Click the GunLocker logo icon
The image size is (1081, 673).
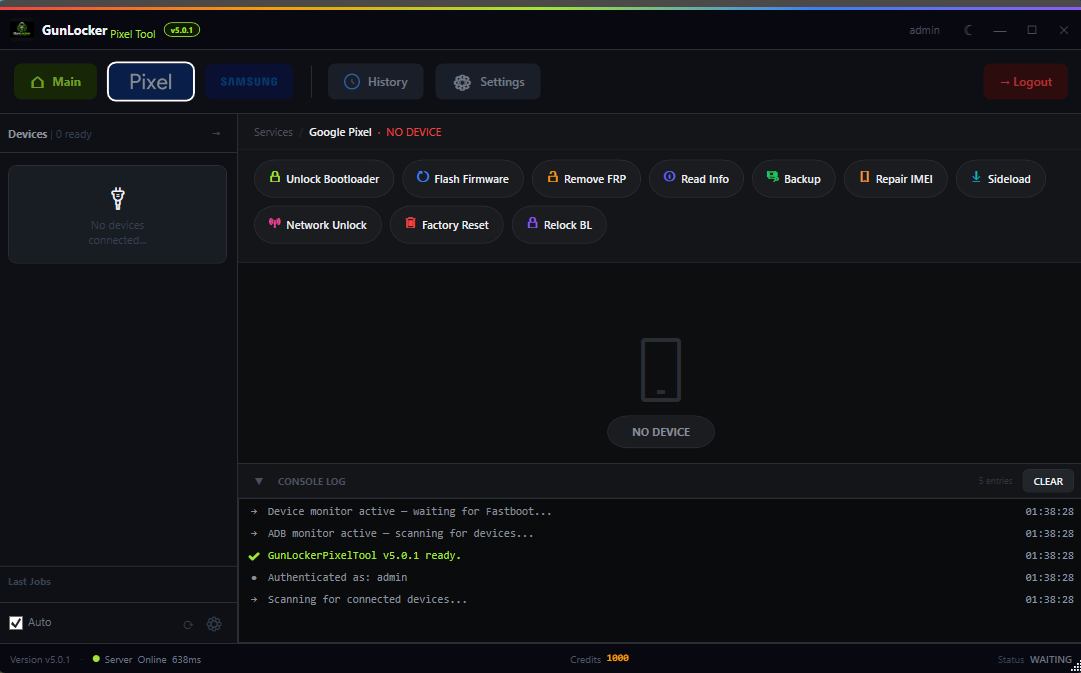point(23,30)
